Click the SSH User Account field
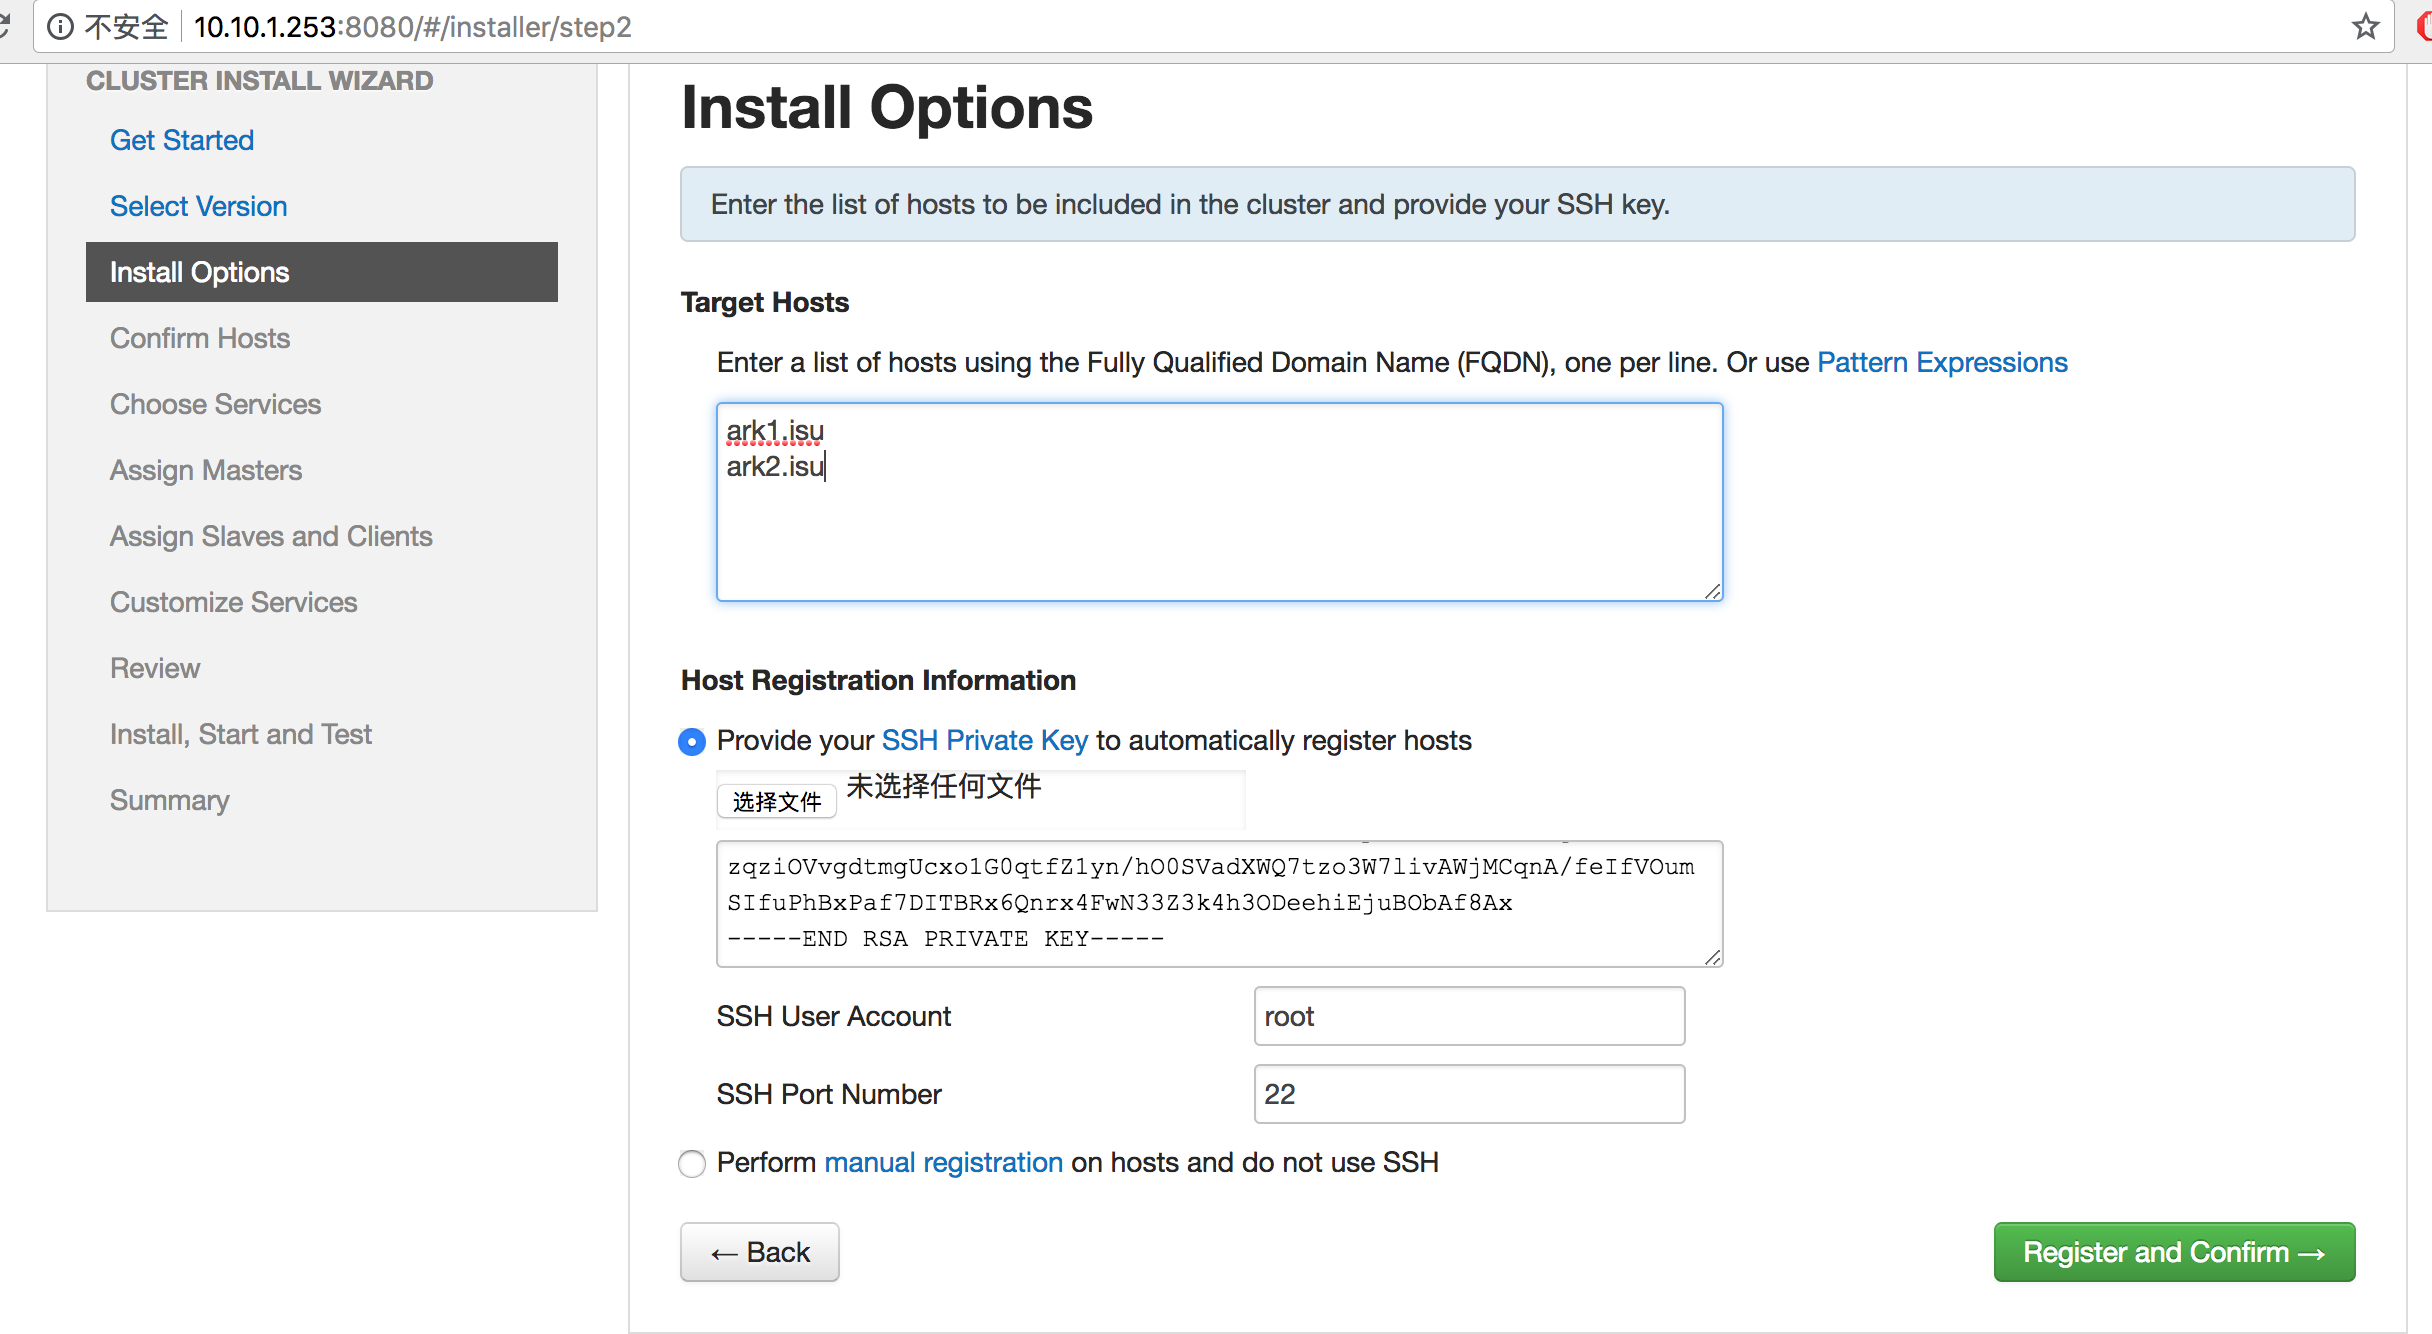This screenshot has height=1334, width=2432. (x=1468, y=1016)
